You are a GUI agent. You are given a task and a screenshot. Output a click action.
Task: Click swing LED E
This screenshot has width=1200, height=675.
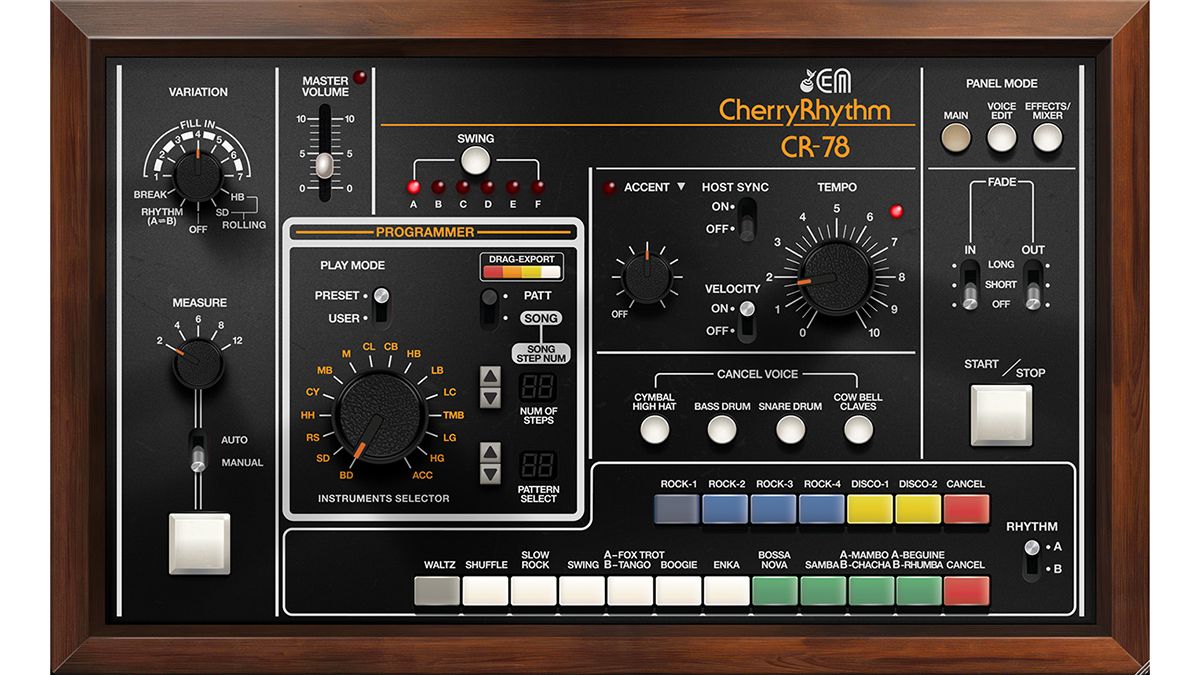coord(513,187)
